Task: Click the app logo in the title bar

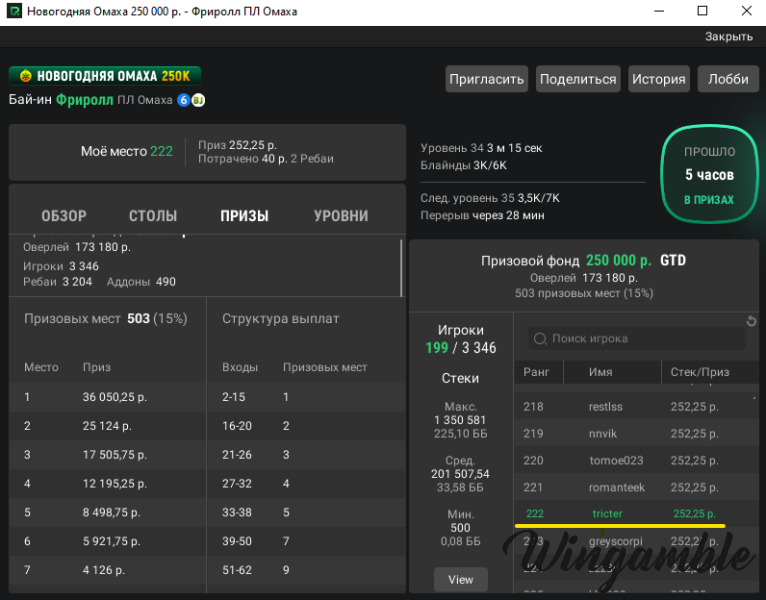Action: 13,12
